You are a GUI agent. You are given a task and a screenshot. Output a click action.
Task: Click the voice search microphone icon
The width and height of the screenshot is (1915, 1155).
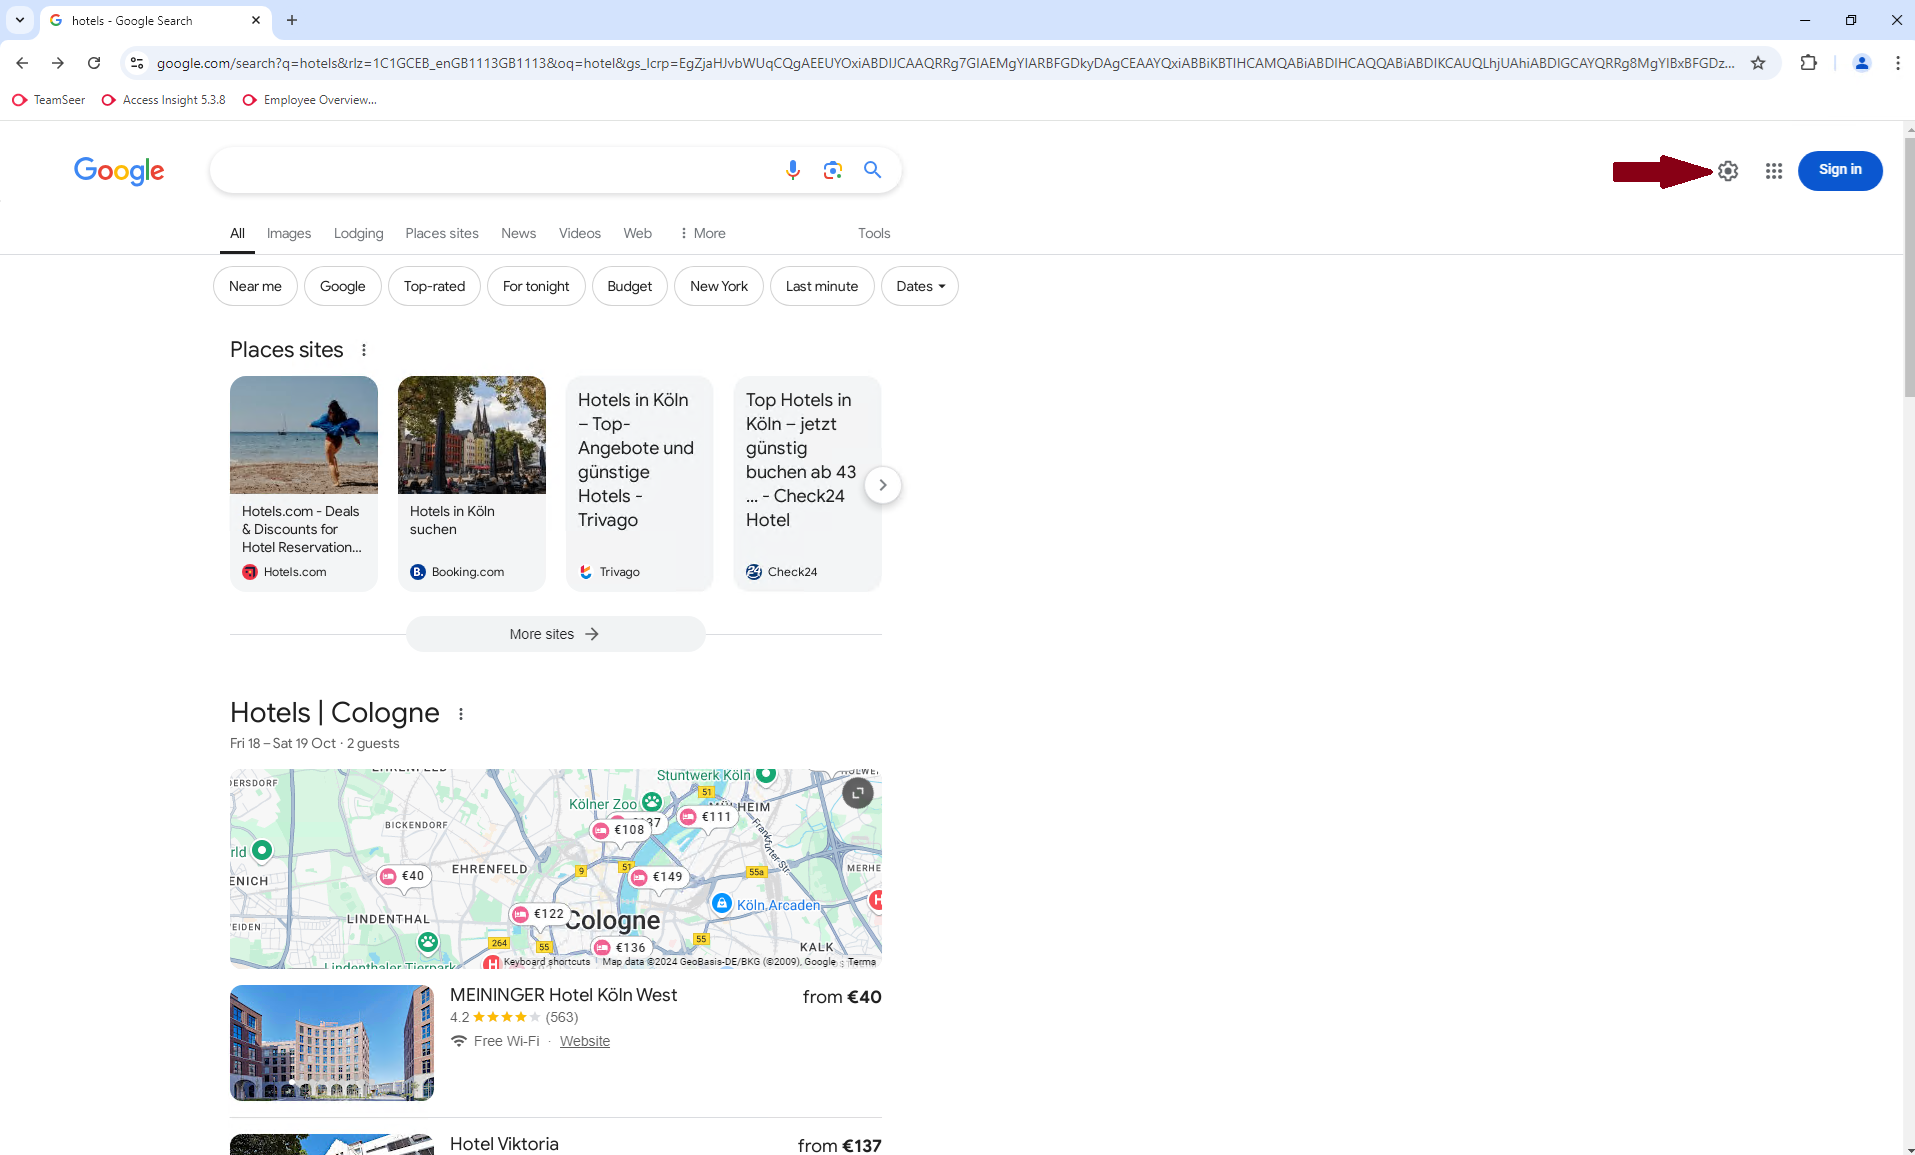coord(792,170)
